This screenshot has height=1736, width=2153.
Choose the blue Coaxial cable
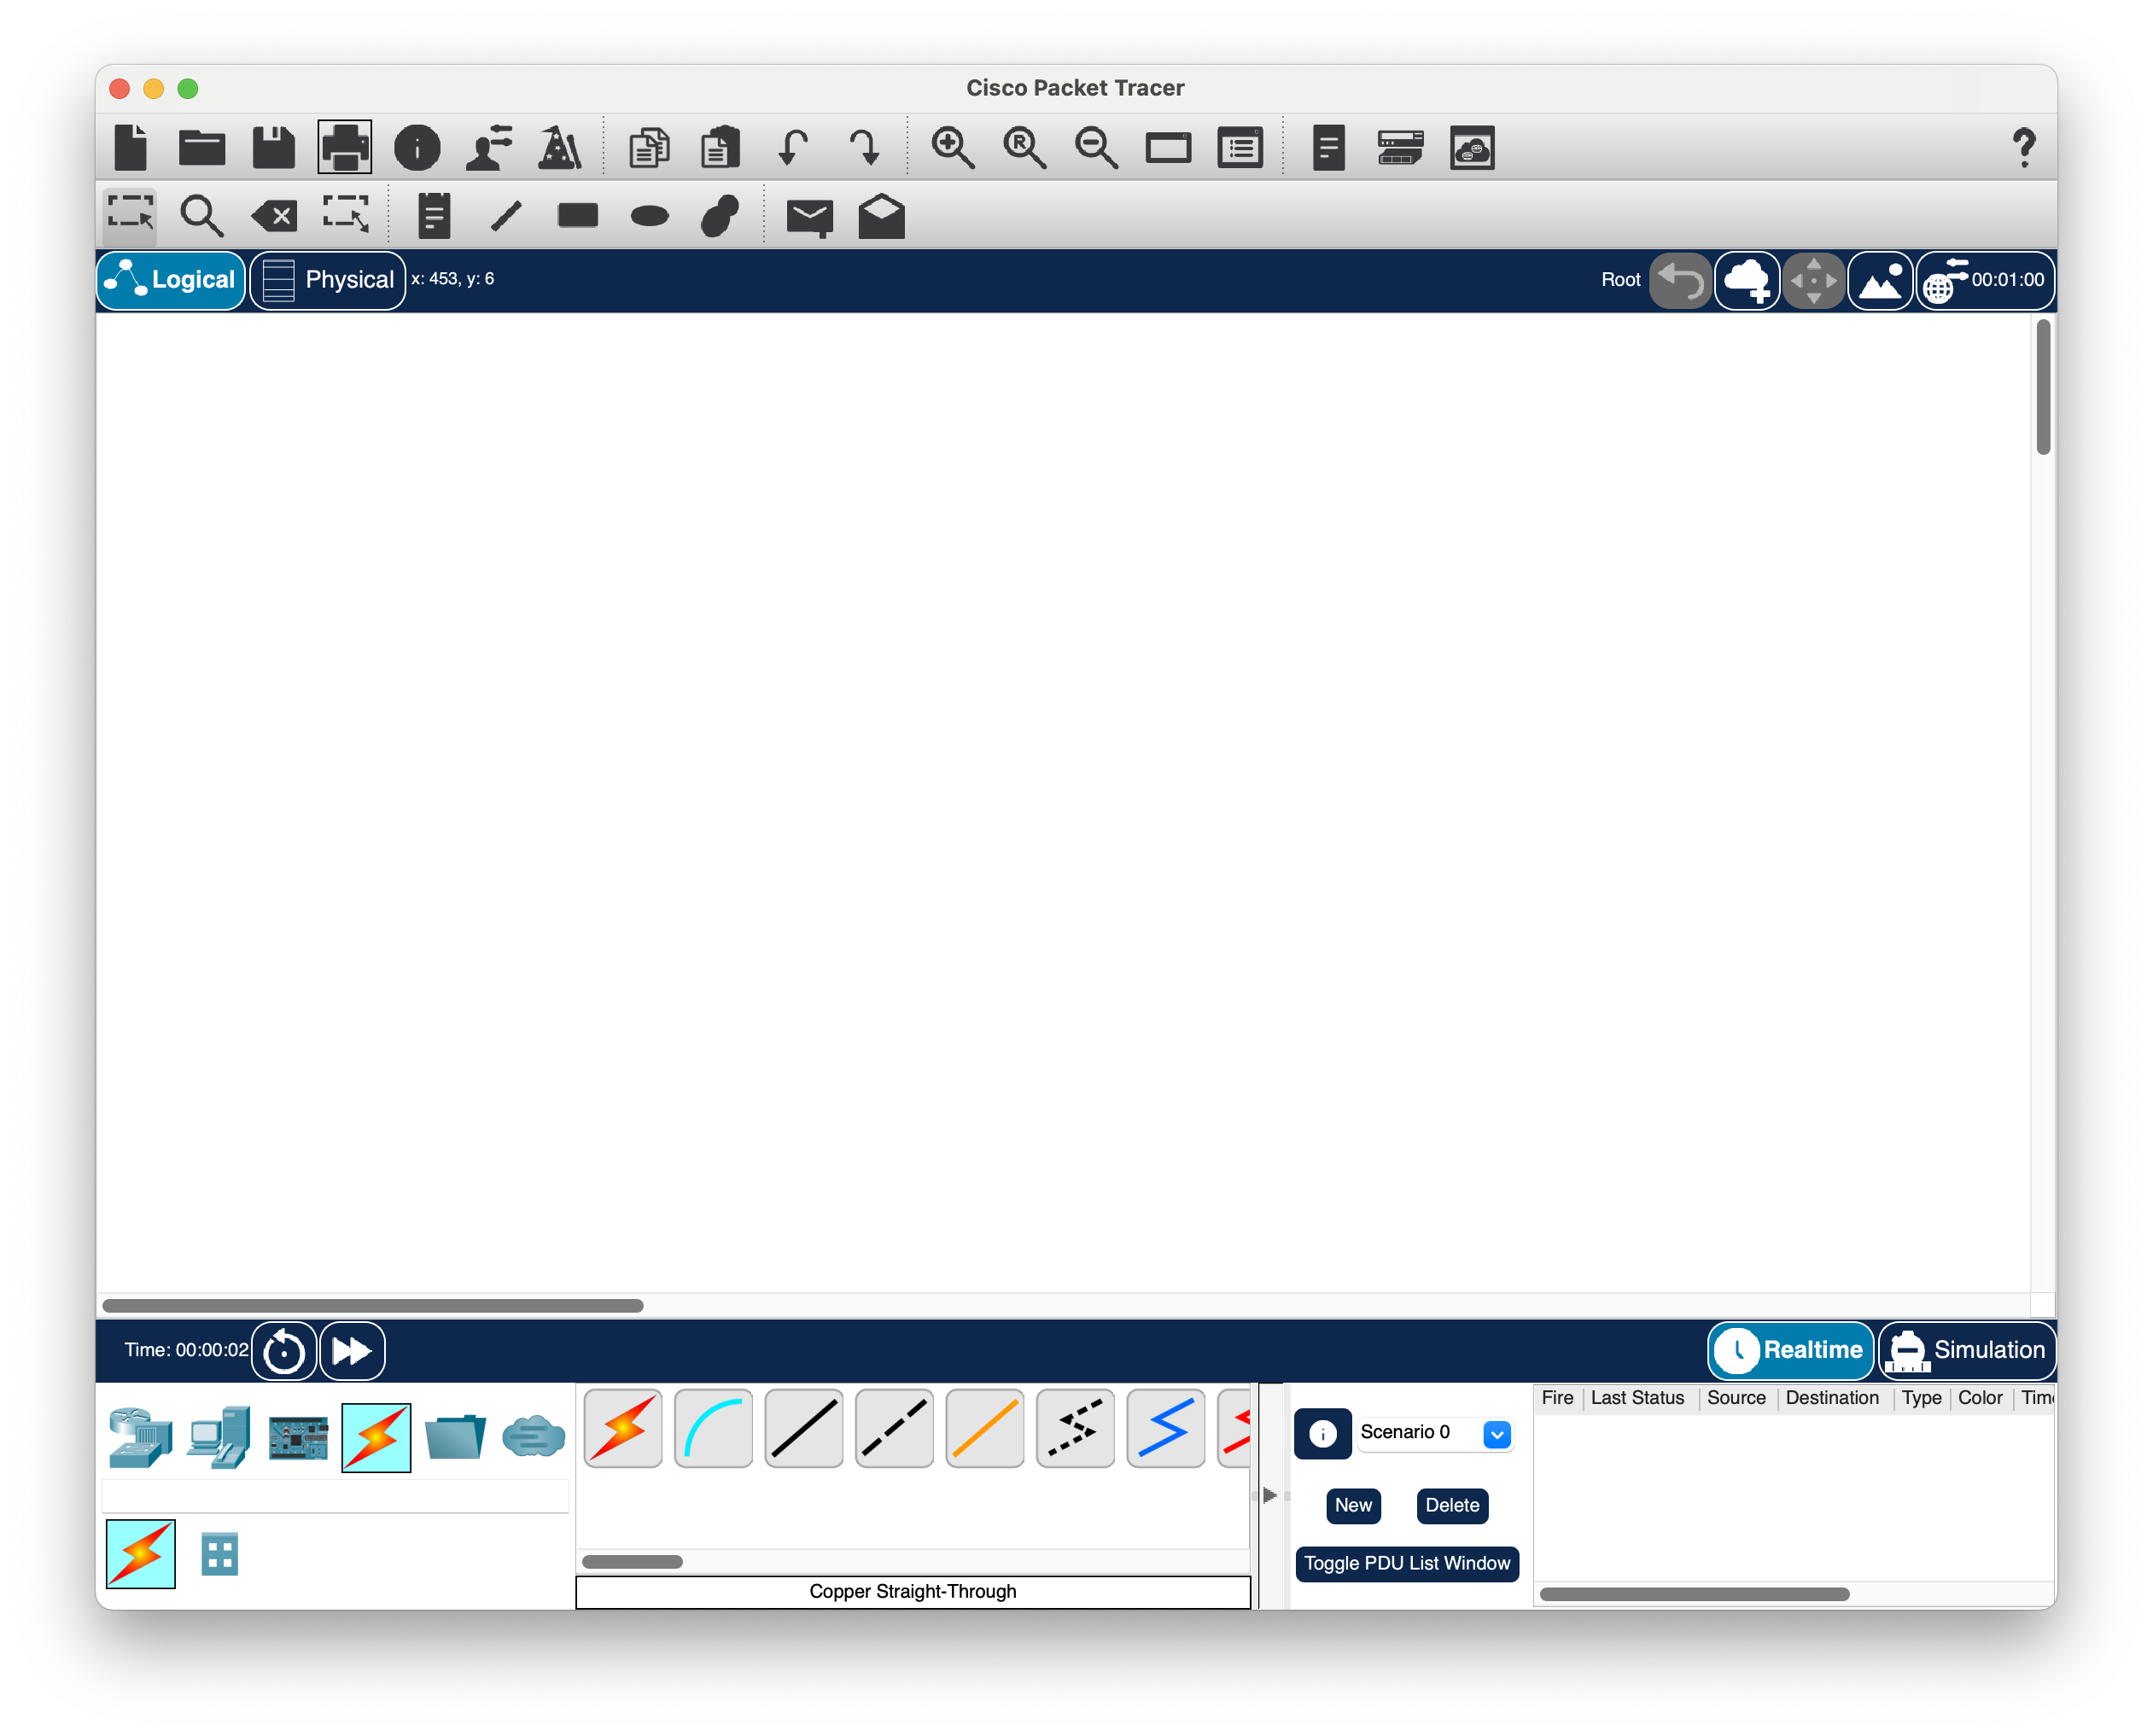1166,1429
